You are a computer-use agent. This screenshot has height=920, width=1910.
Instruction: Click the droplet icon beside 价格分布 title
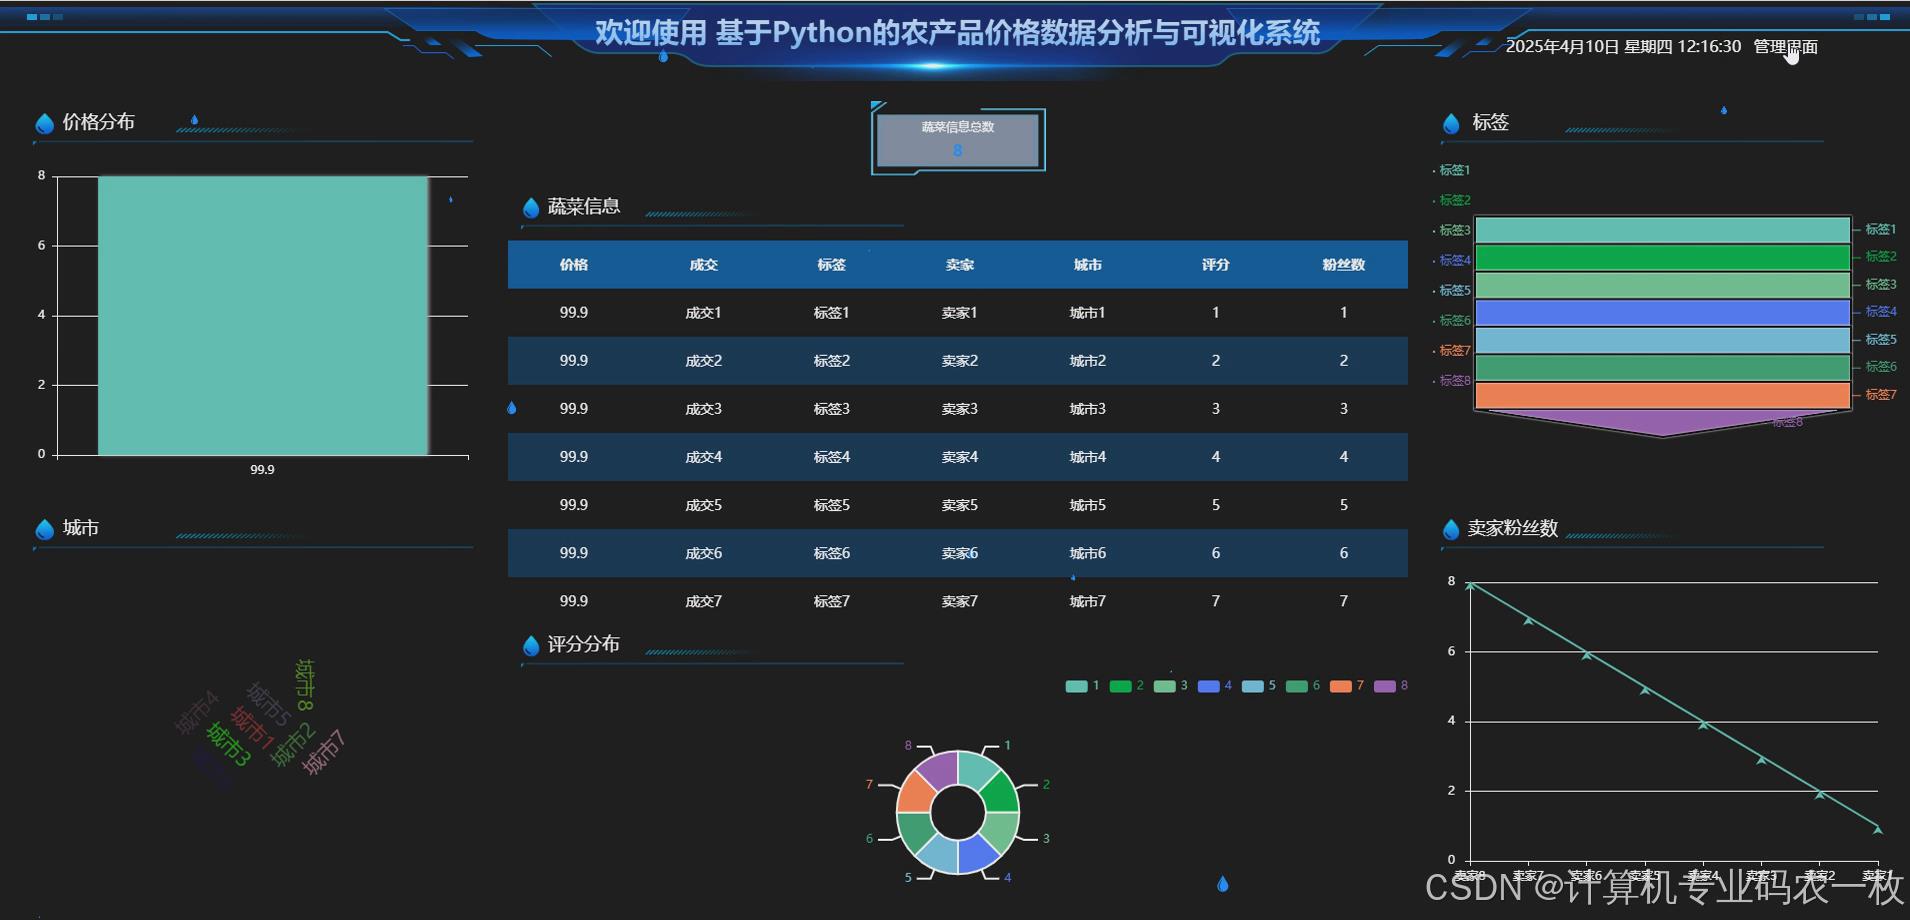point(44,122)
